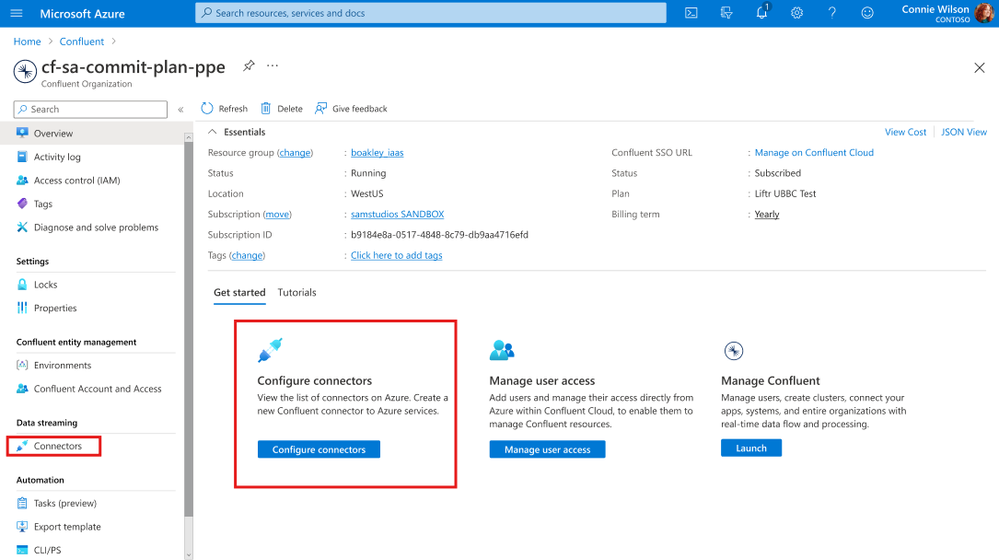
Task: Open the notifications bell
Action: tap(762, 12)
